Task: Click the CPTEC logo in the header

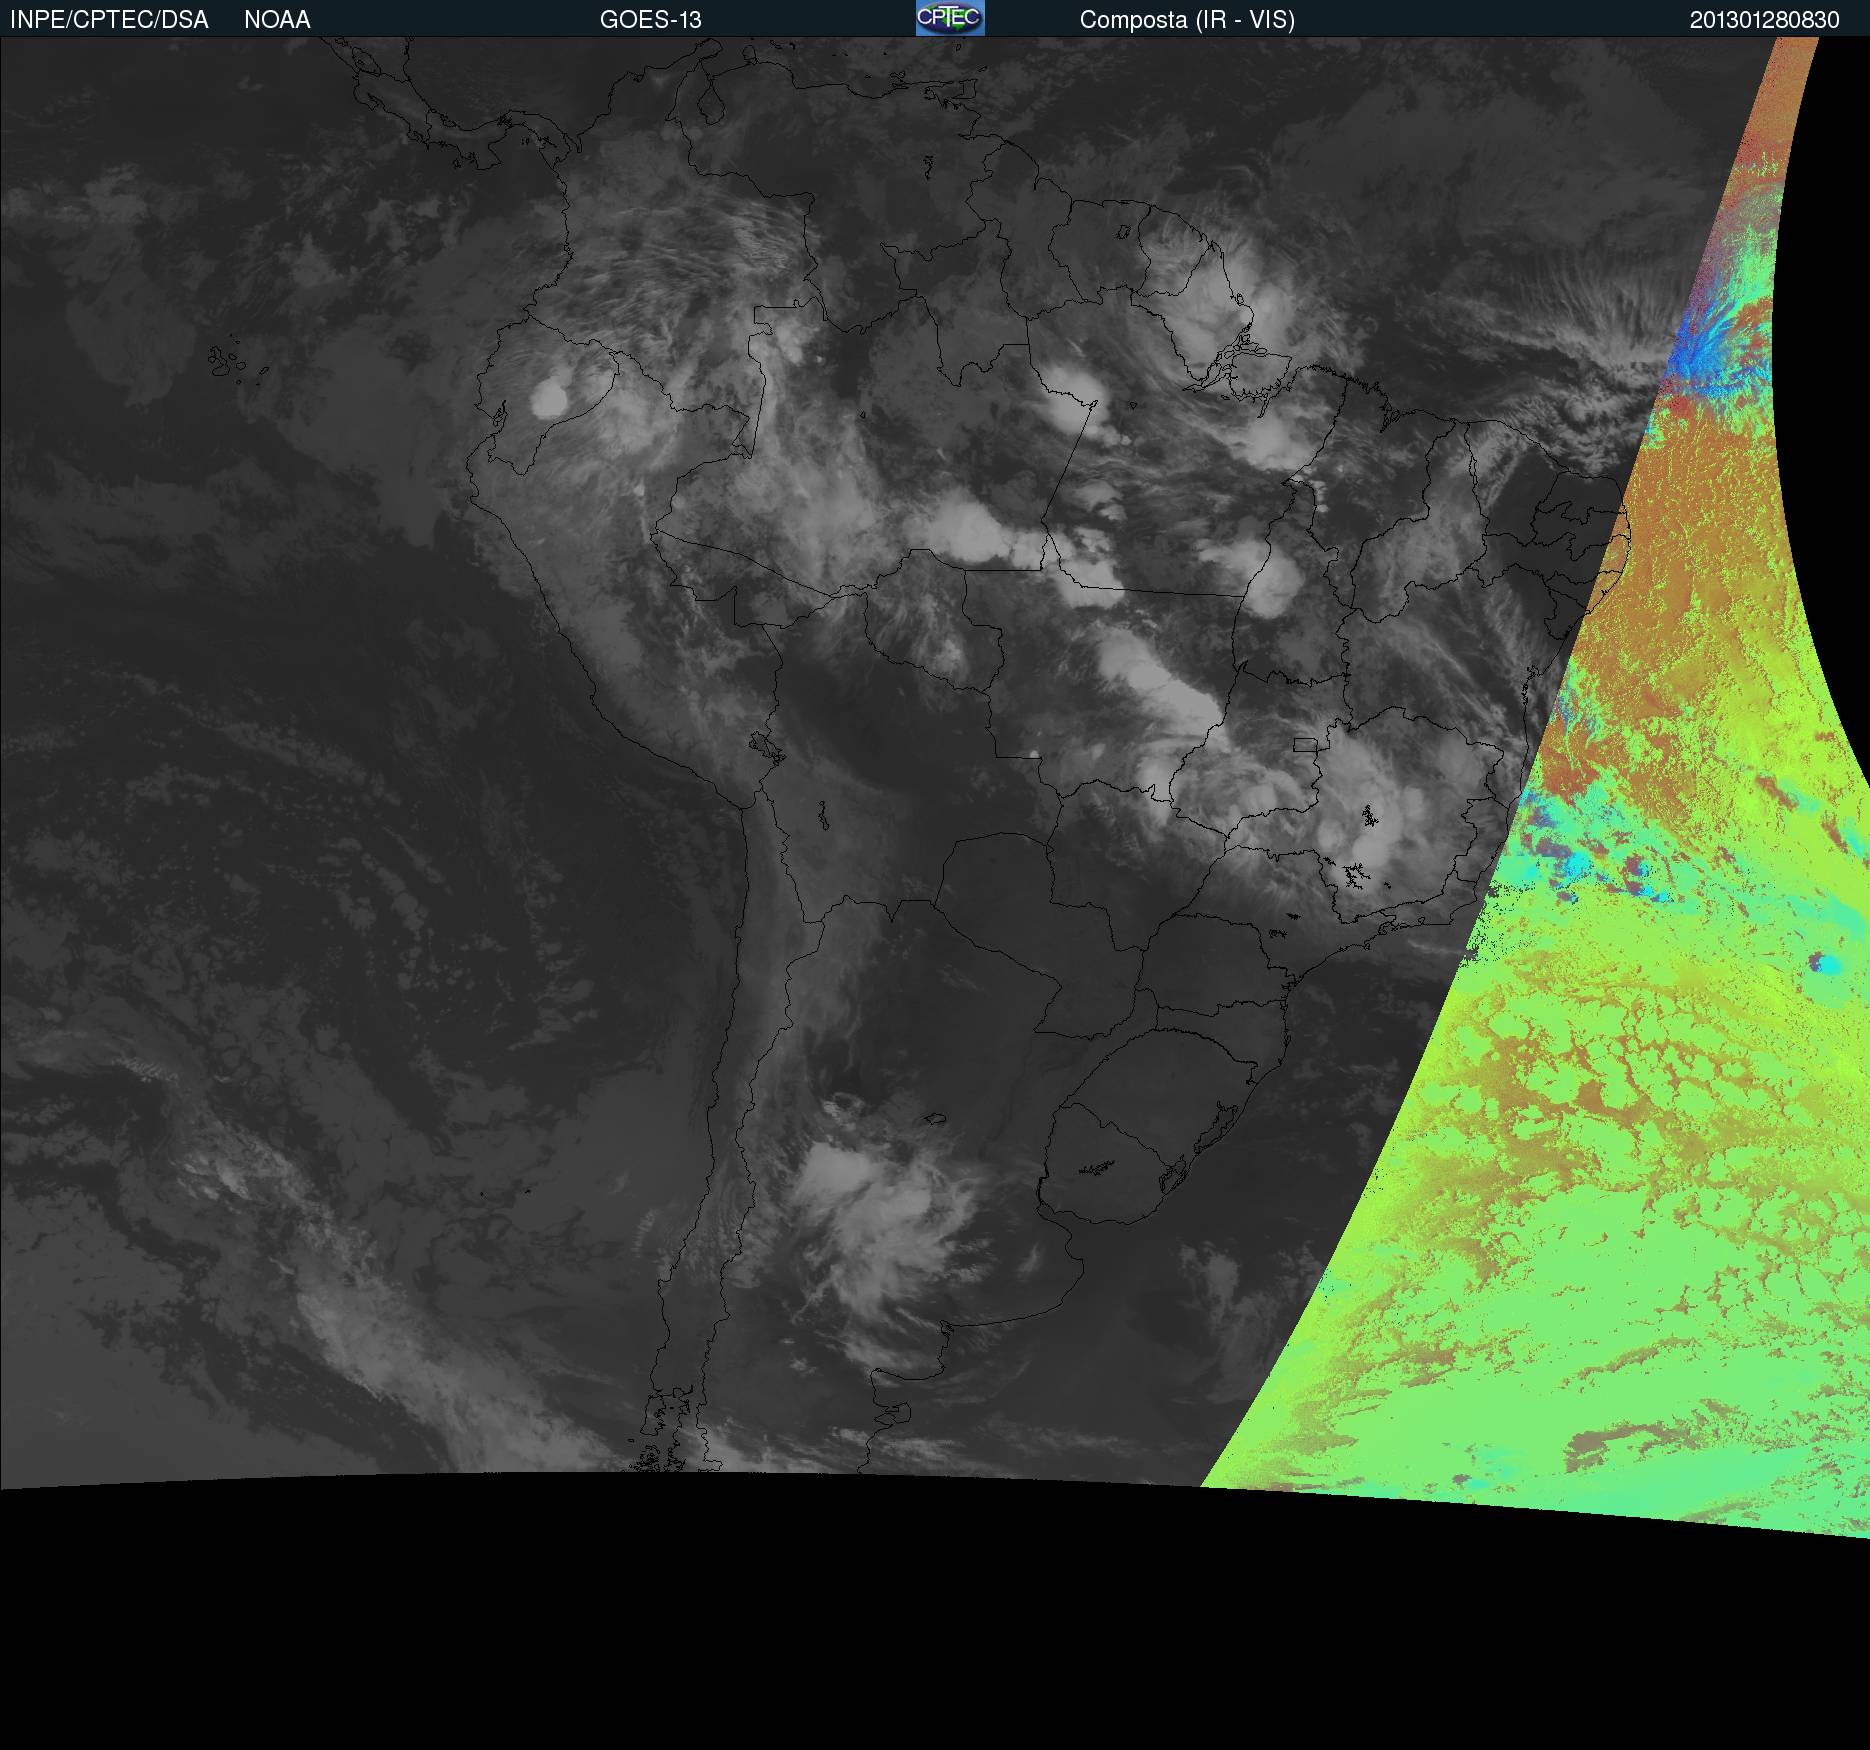Action: click(x=950, y=18)
